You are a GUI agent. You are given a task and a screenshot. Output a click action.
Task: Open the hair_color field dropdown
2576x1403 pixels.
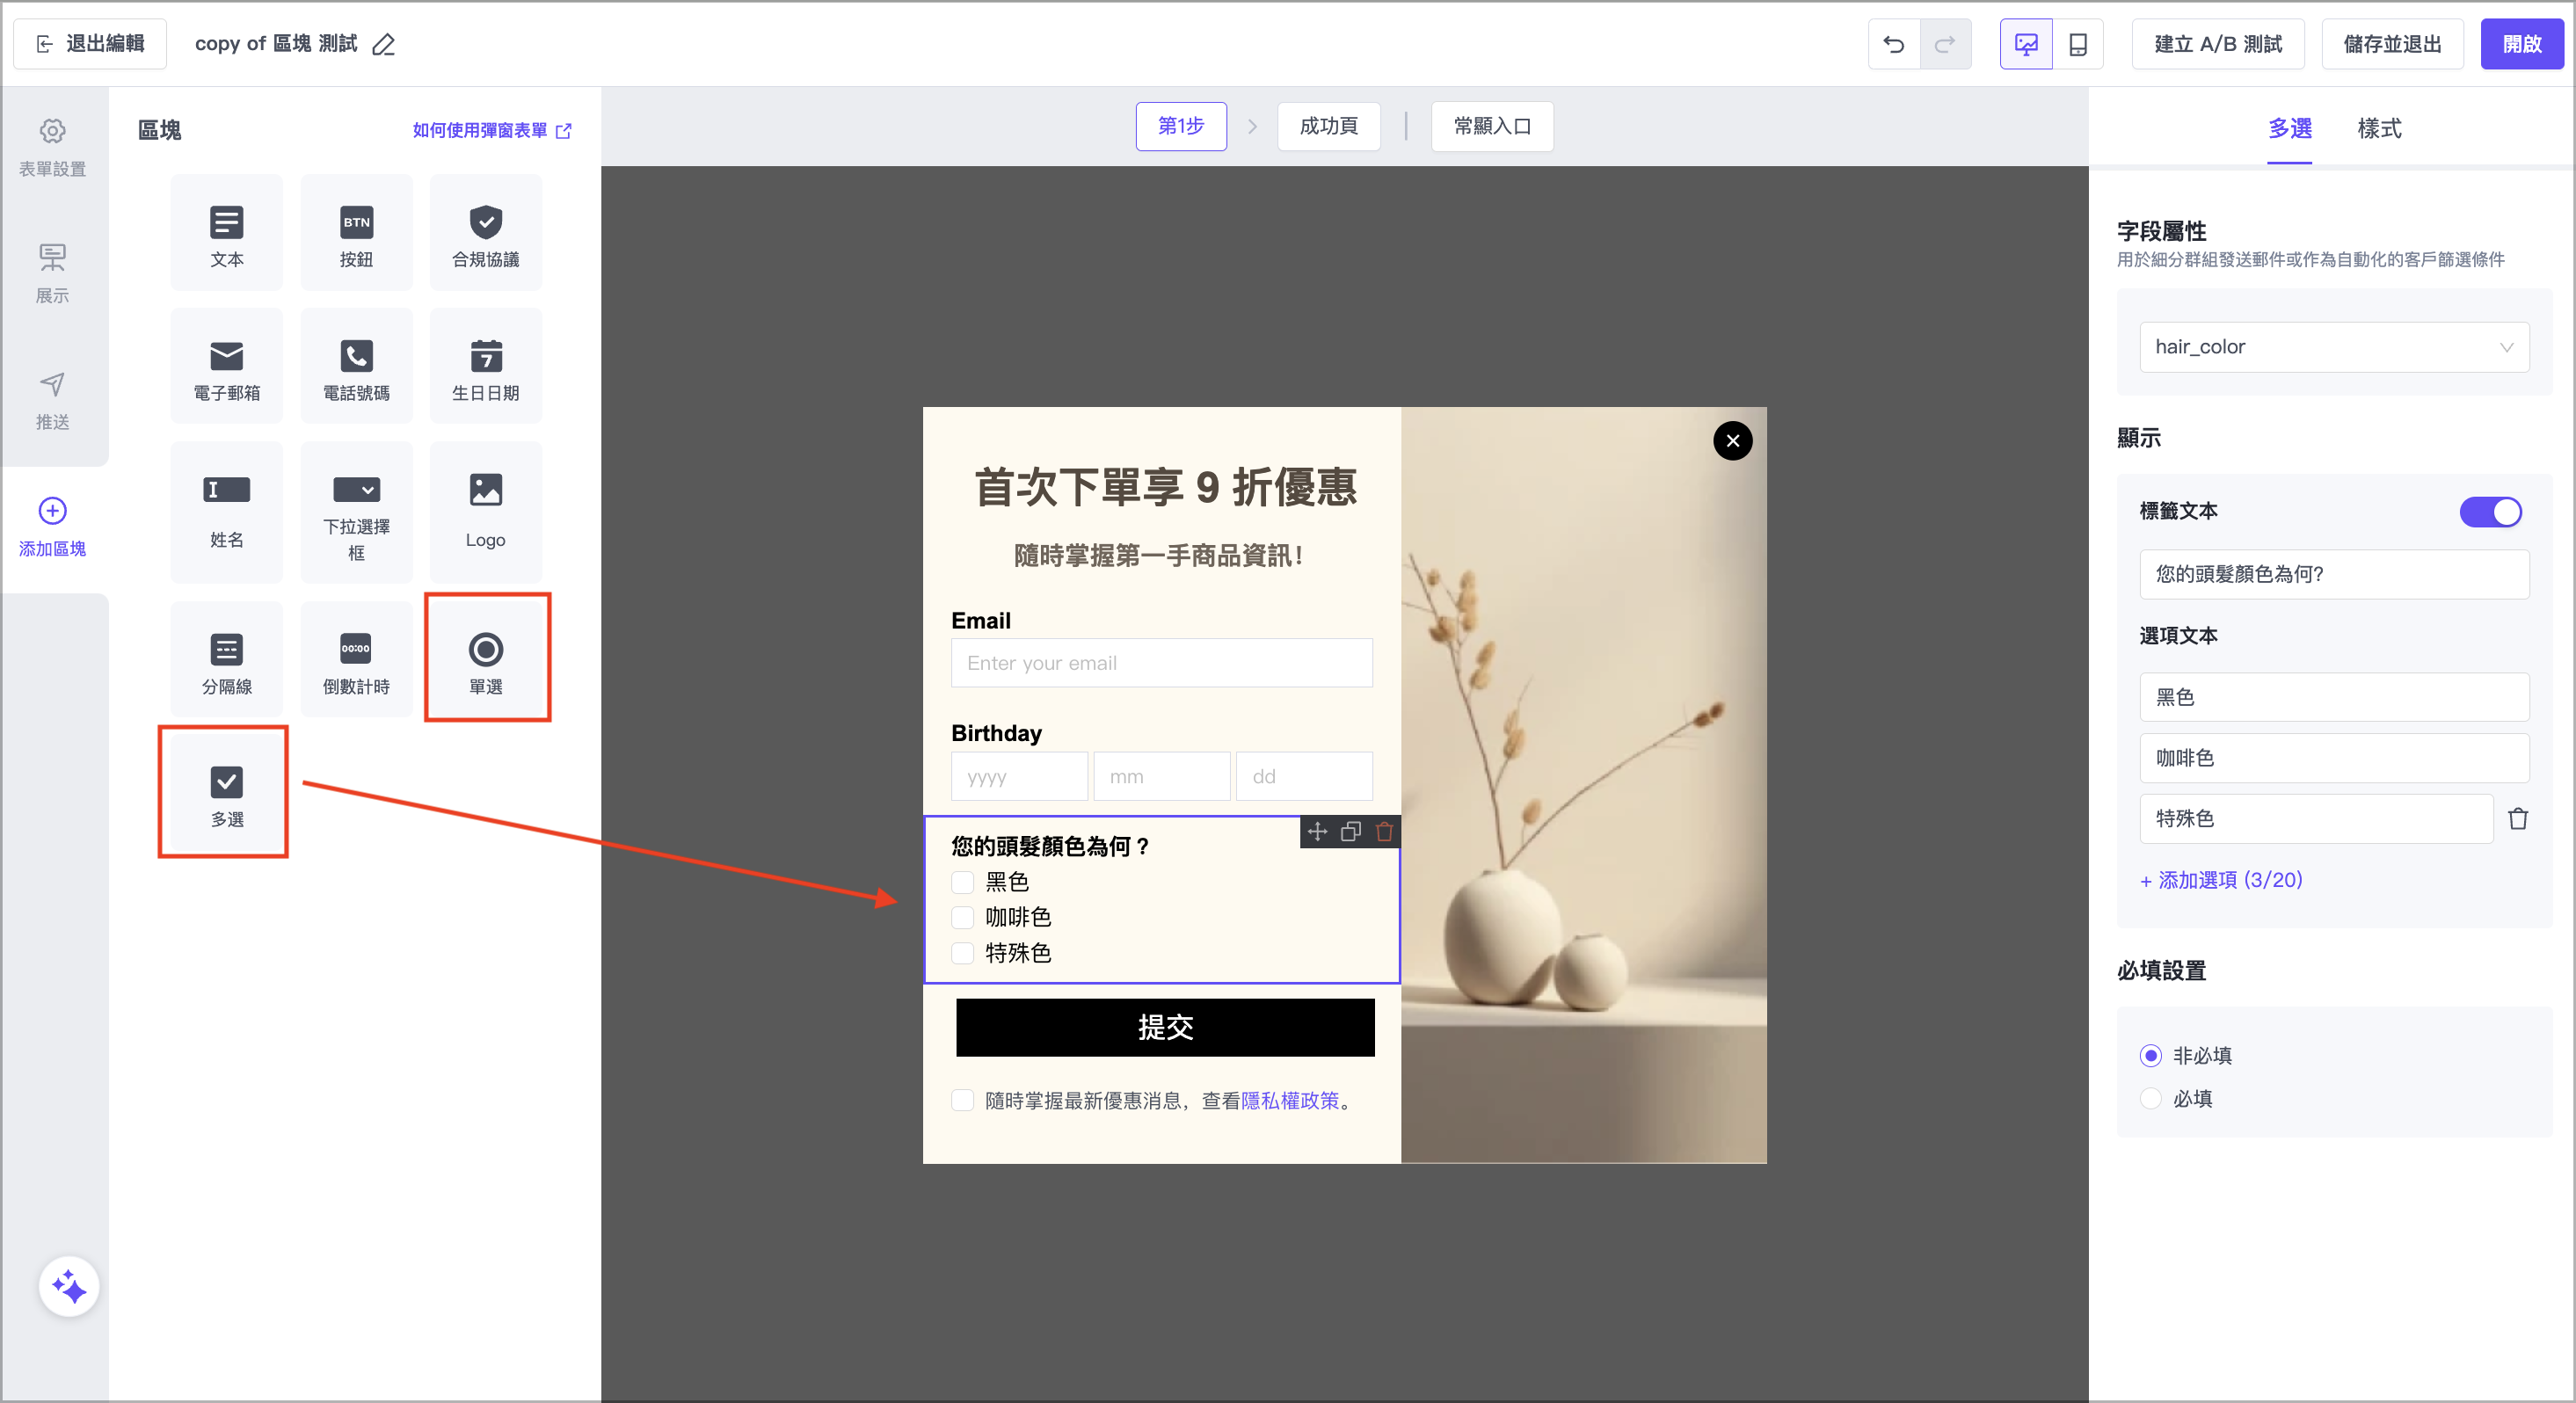click(x=2333, y=347)
